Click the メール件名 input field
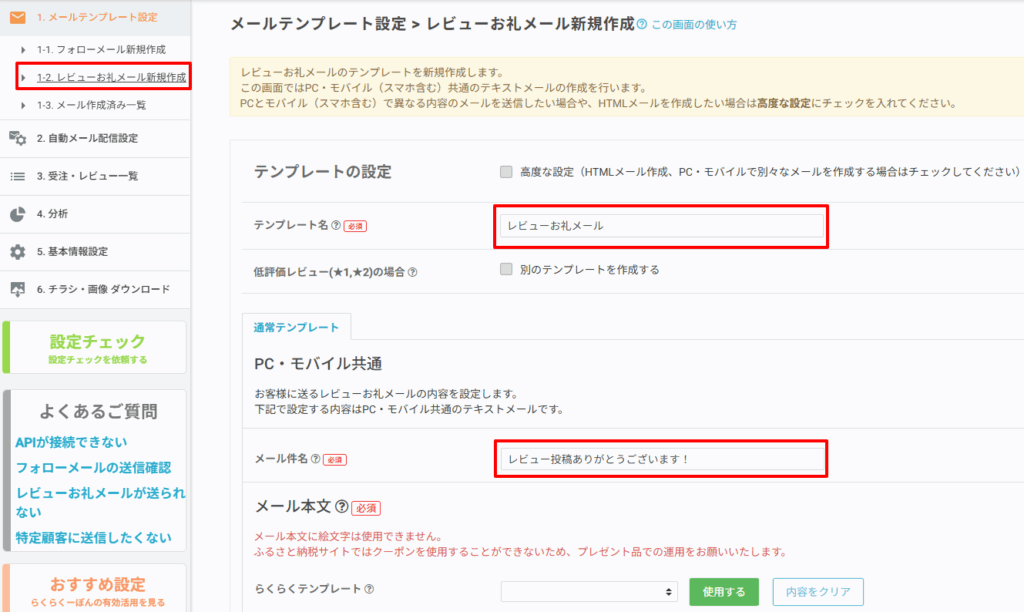 (x=662, y=459)
